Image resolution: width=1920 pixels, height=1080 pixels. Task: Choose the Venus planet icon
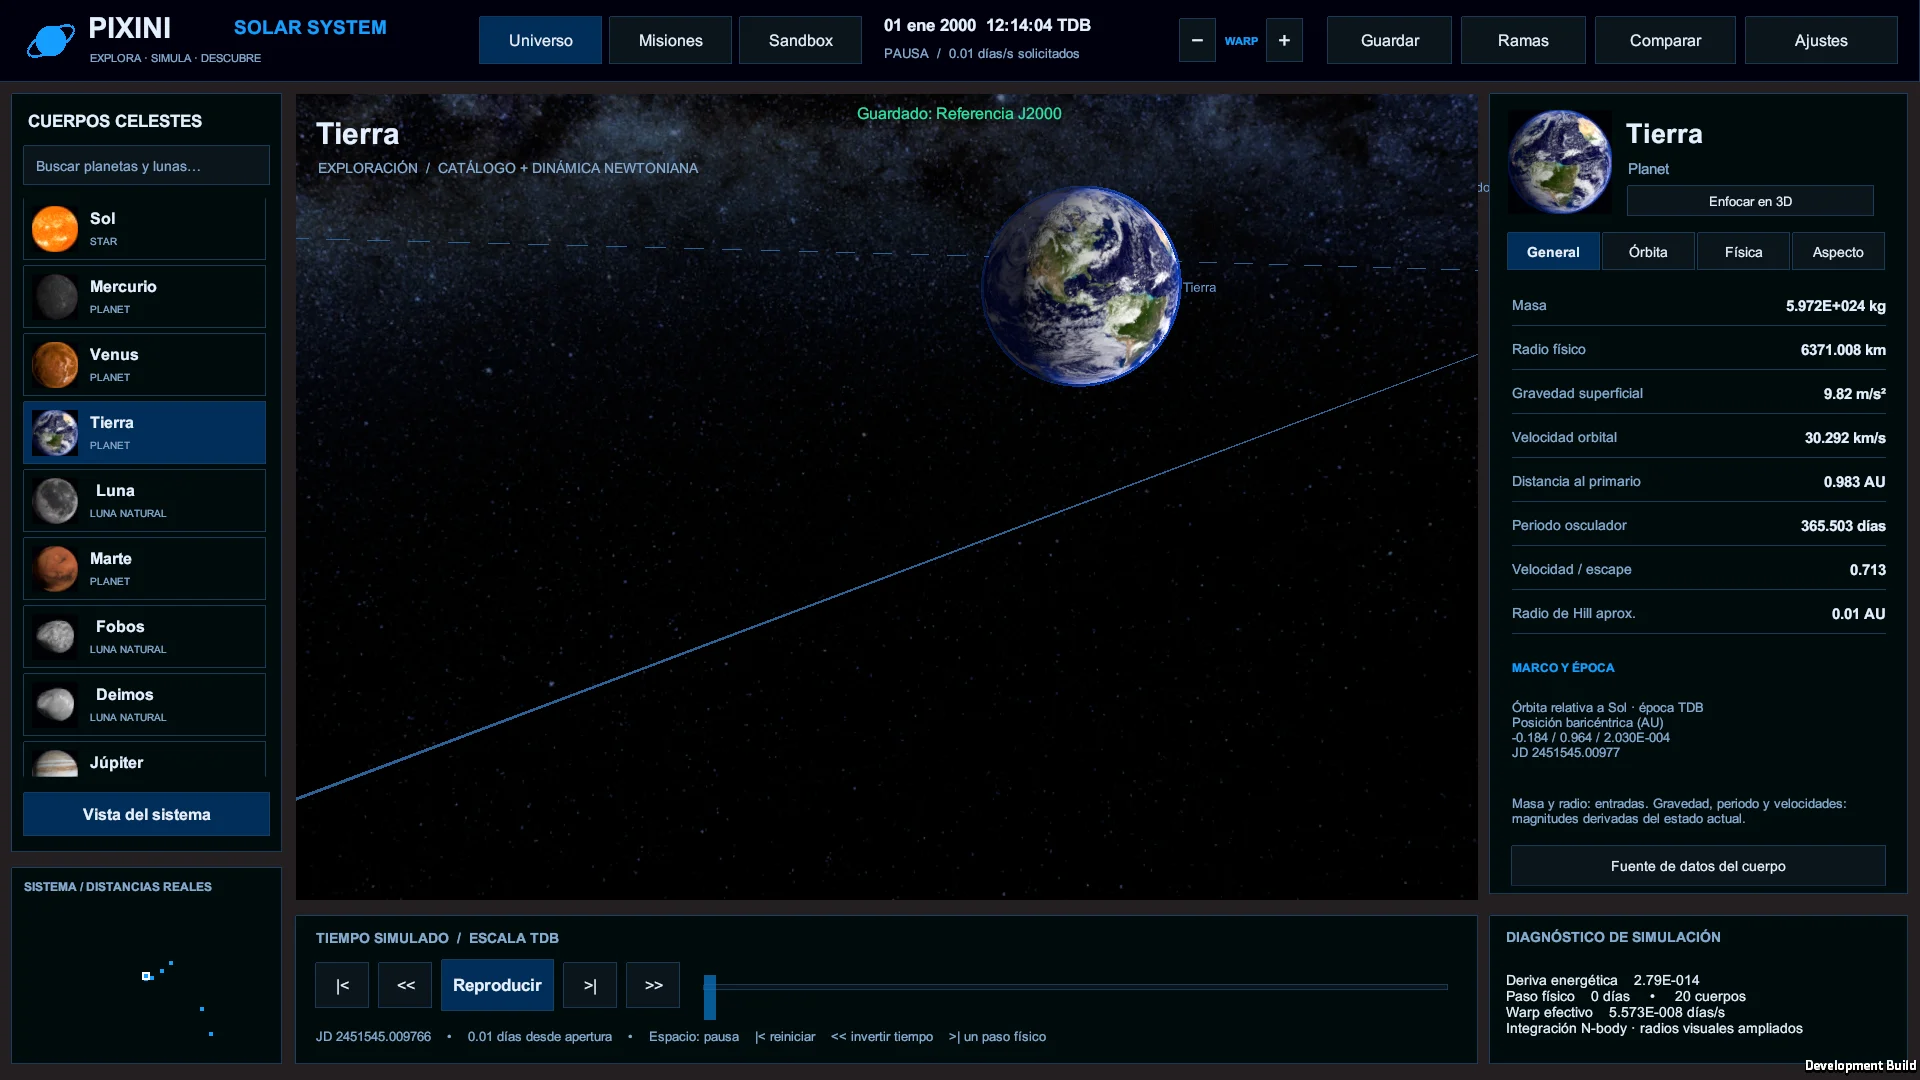coord(55,365)
